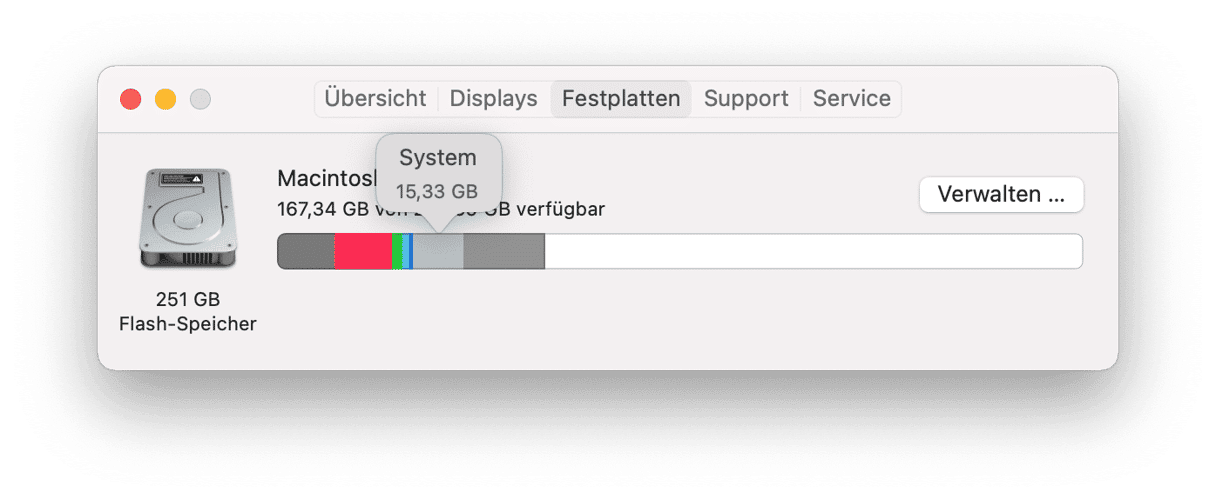Click the yellow minimize window button

[165, 99]
